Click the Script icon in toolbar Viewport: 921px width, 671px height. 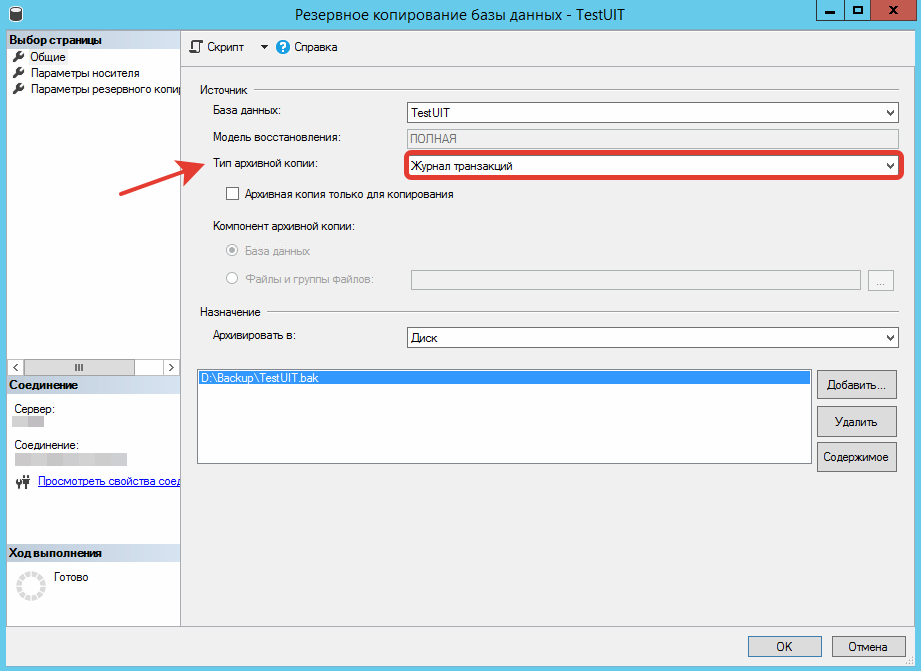click(197, 47)
